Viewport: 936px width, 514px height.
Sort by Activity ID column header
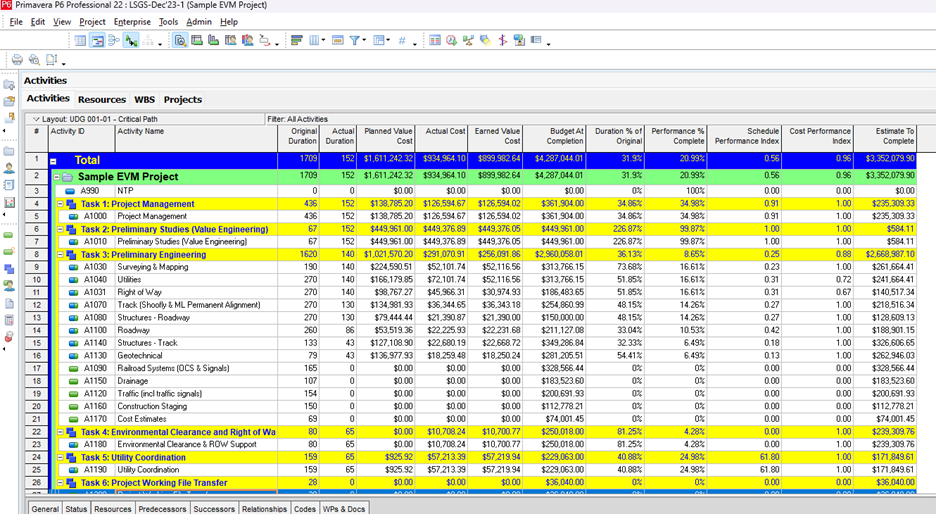[81, 138]
